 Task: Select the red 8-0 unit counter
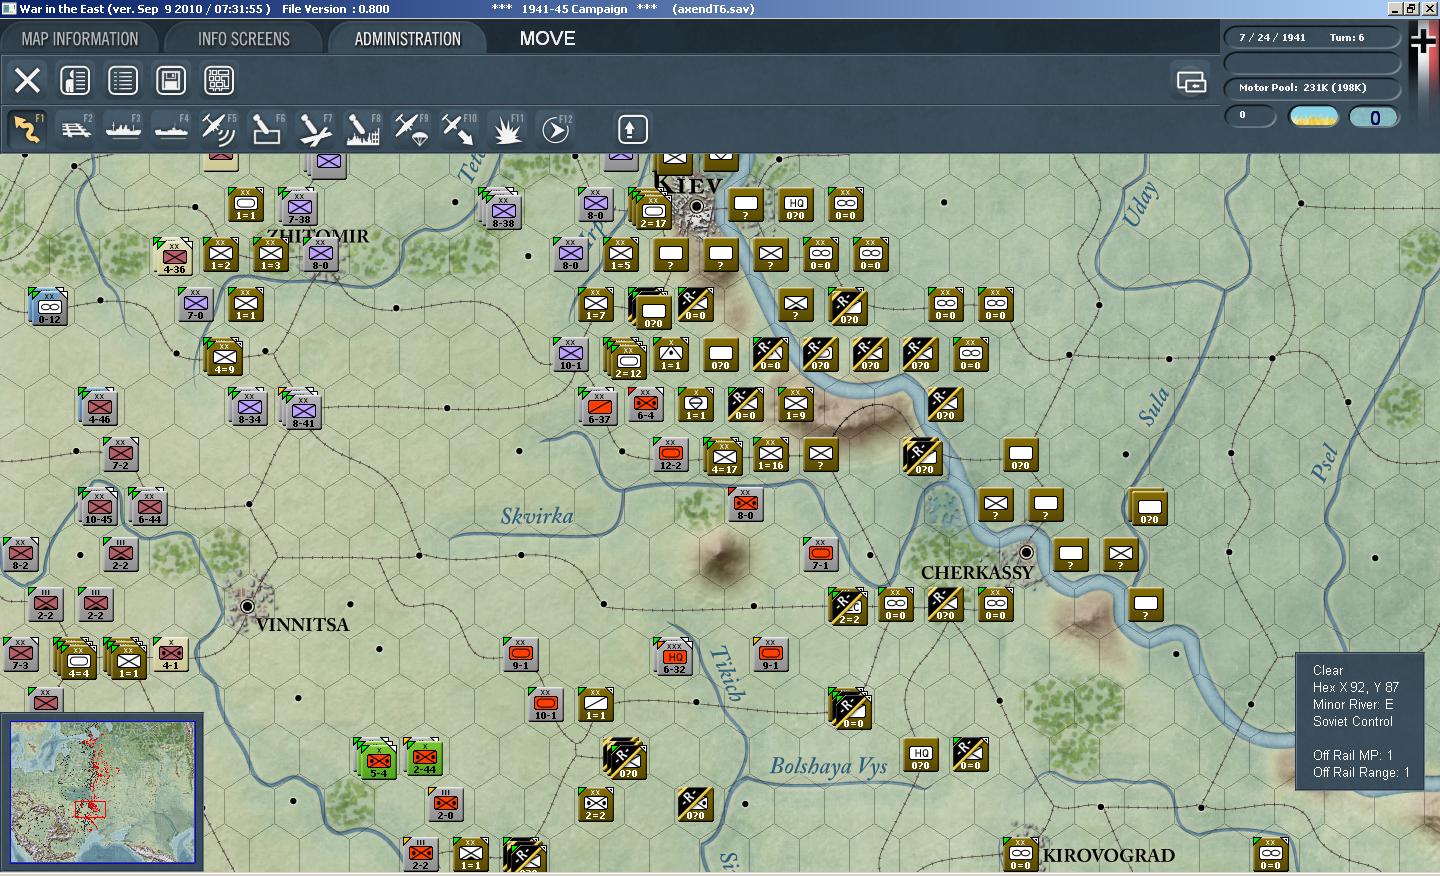(745, 505)
